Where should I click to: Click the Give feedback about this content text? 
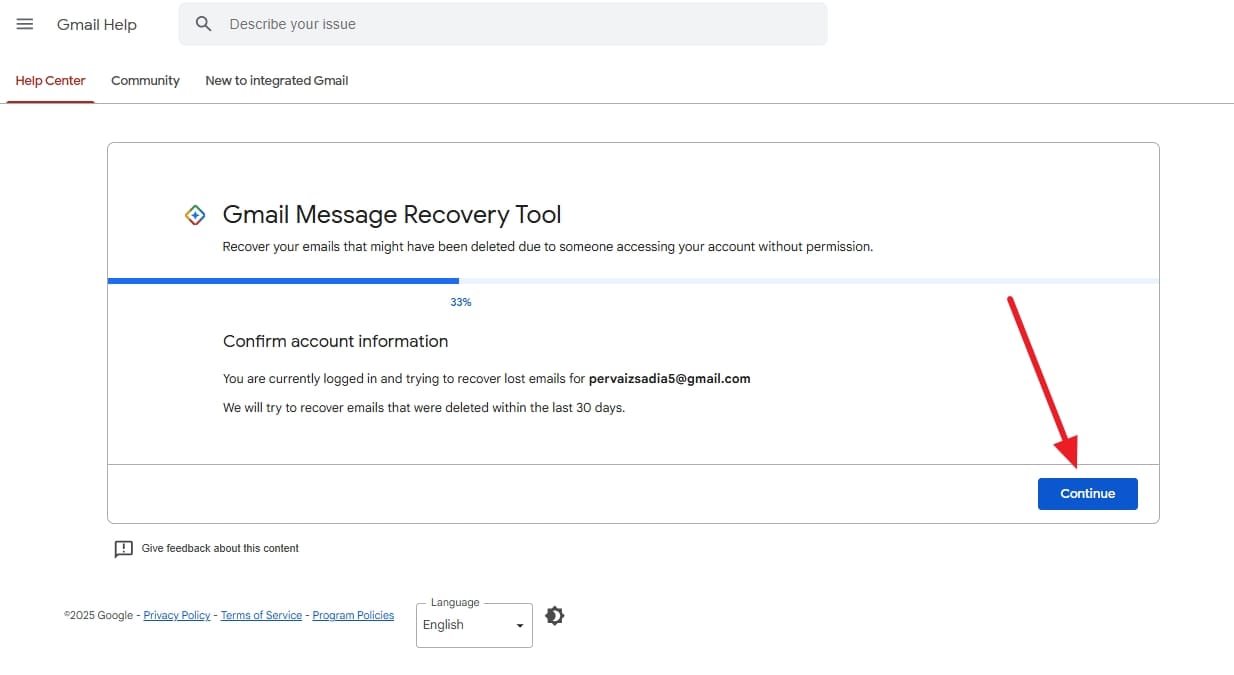click(x=220, y=548)
